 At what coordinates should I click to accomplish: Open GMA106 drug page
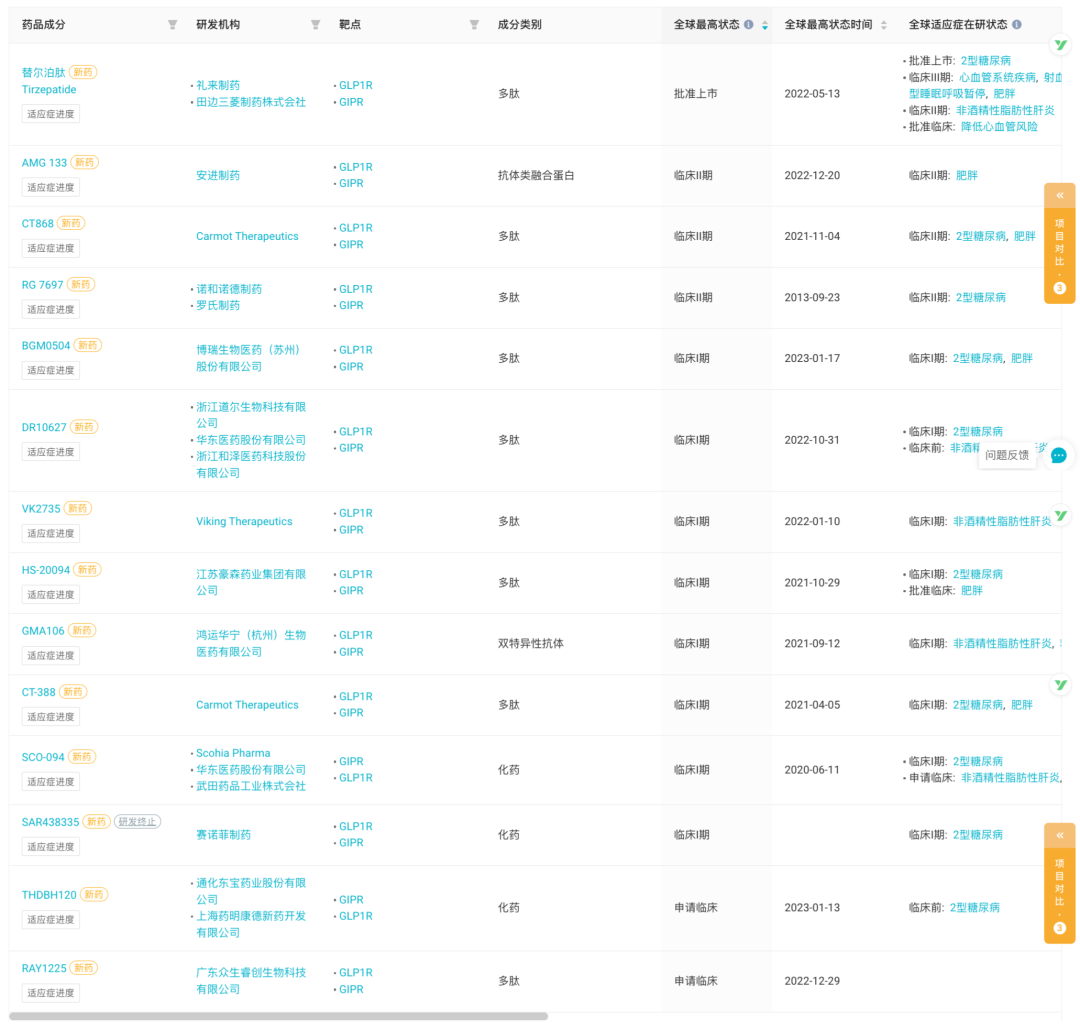tap(43, 631)
